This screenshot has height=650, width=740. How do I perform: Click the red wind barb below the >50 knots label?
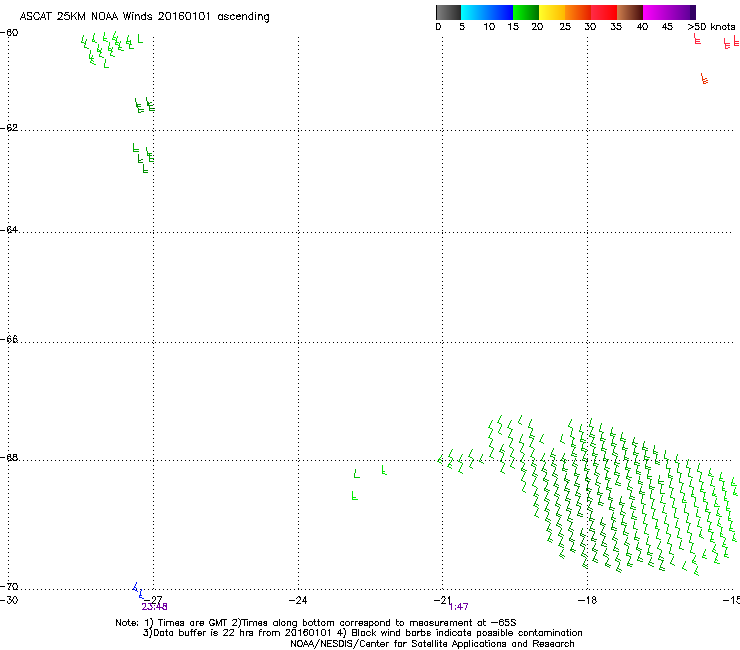(x=697, y=39)
